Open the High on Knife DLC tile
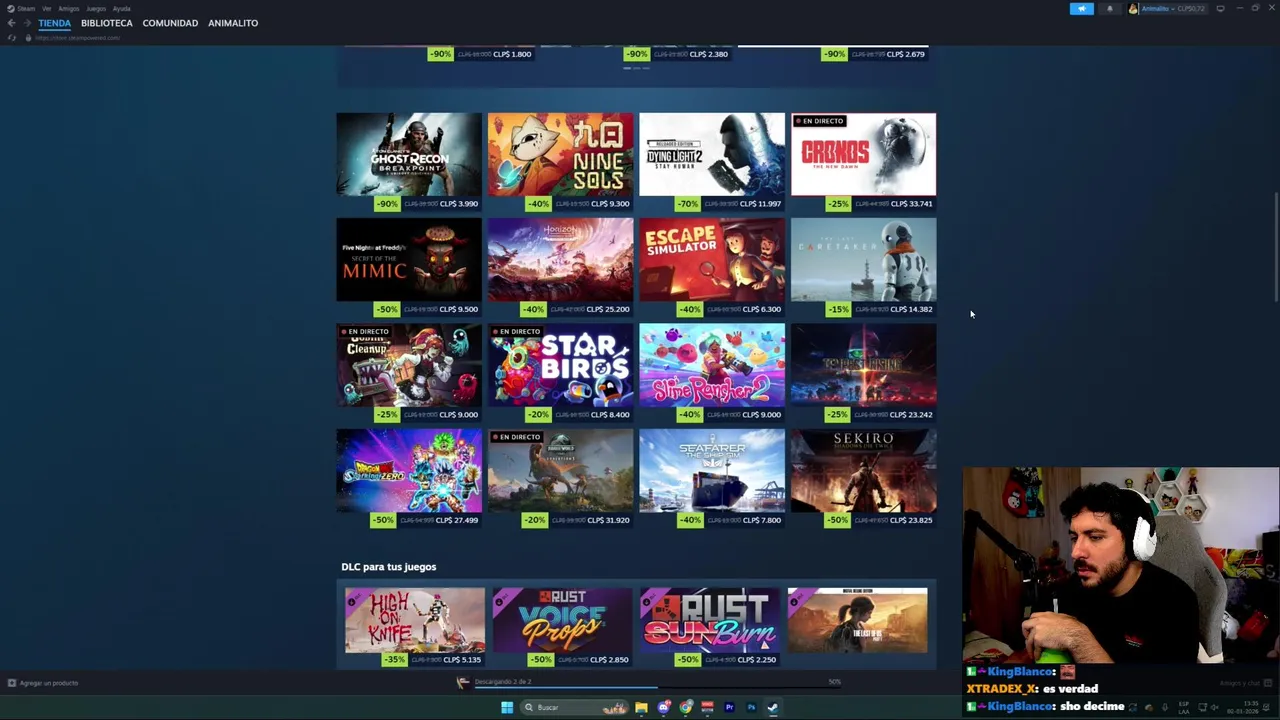 415,620
